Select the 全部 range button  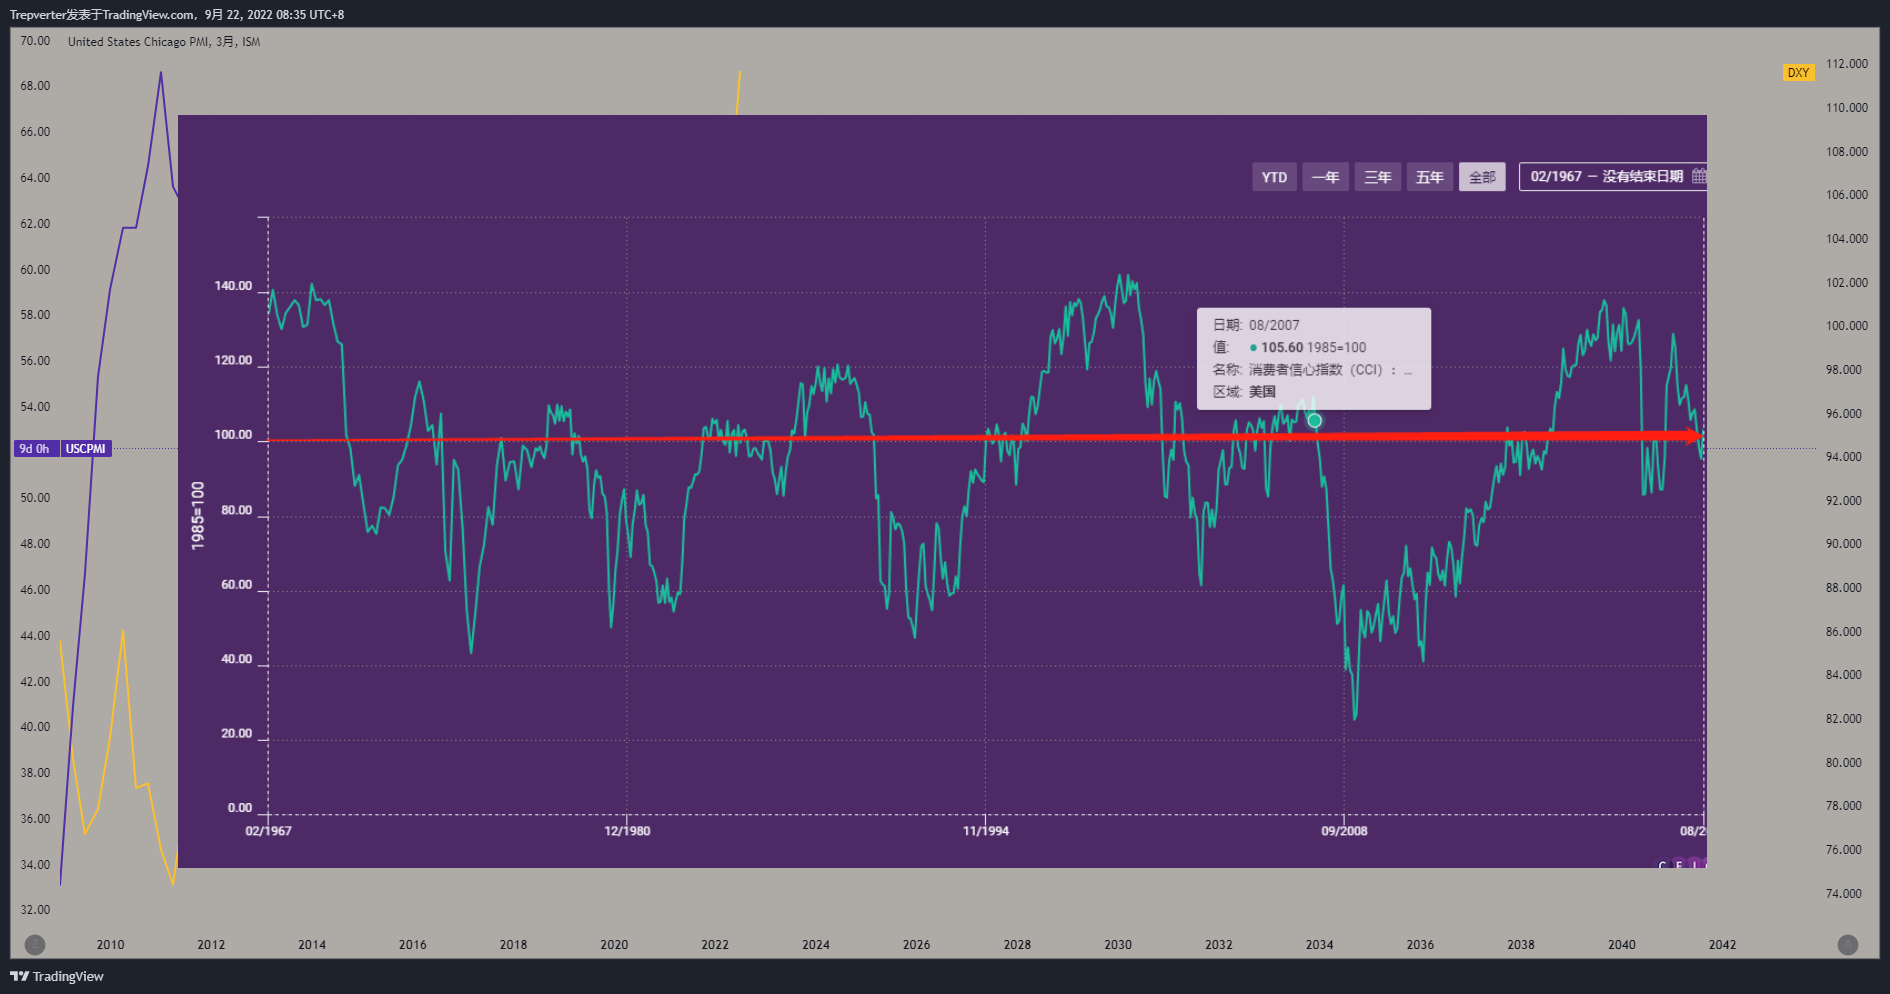click(1482, 177)
